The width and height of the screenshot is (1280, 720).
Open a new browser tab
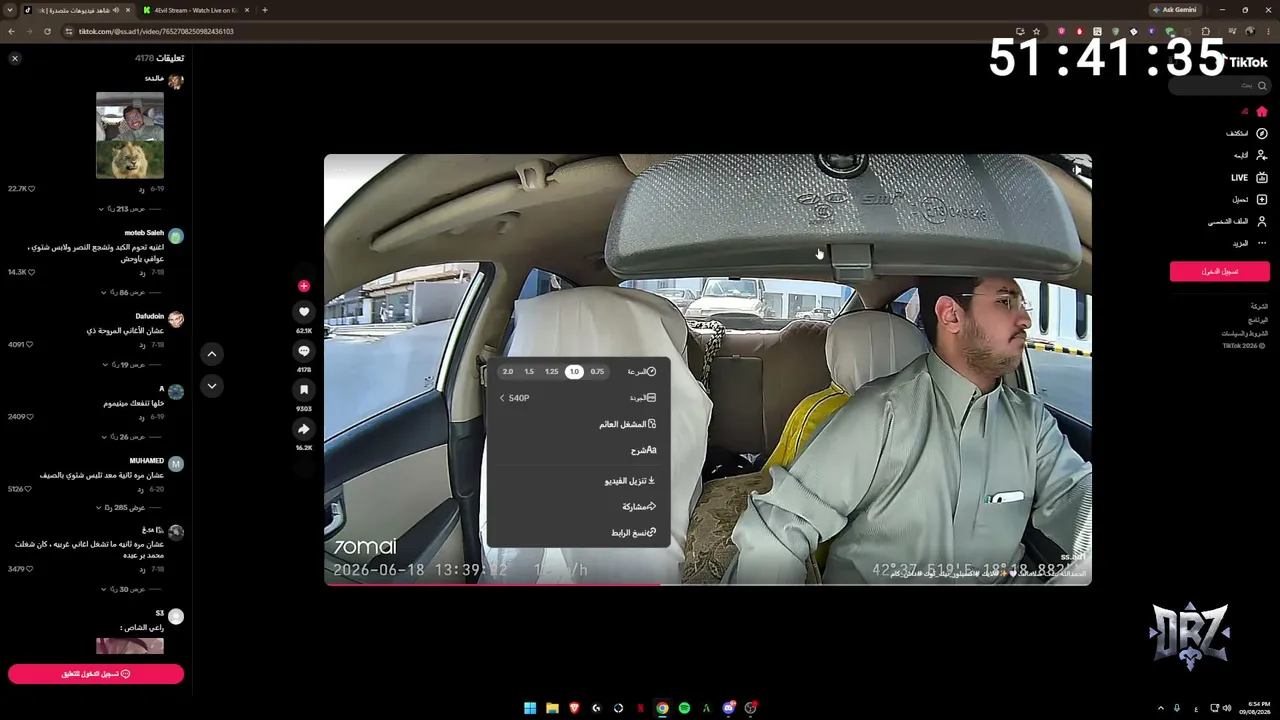pyautogui.click(x=265, y=10)
